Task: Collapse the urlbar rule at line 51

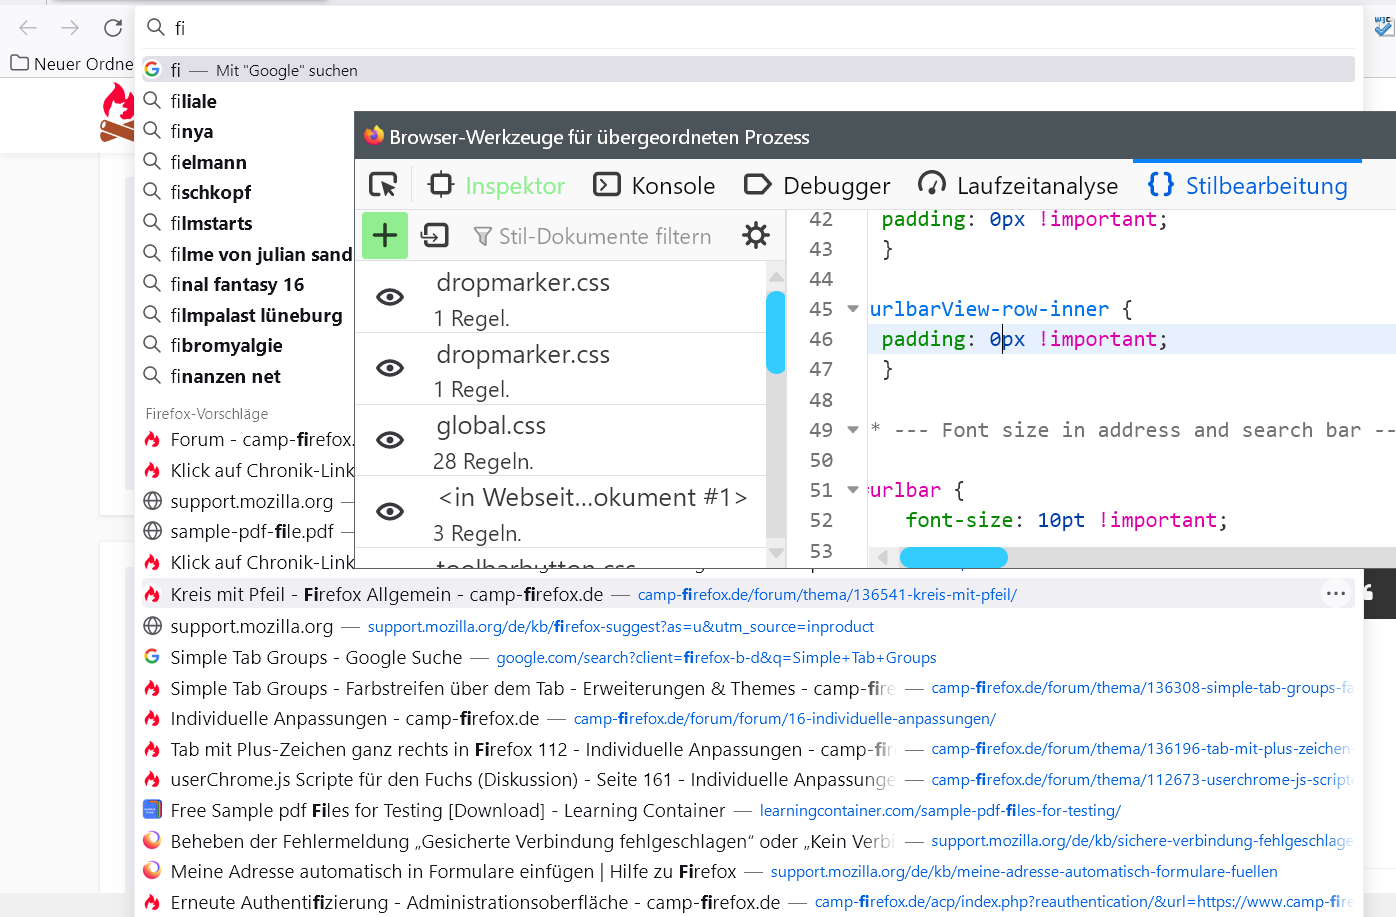Action: tap(853, 490)
